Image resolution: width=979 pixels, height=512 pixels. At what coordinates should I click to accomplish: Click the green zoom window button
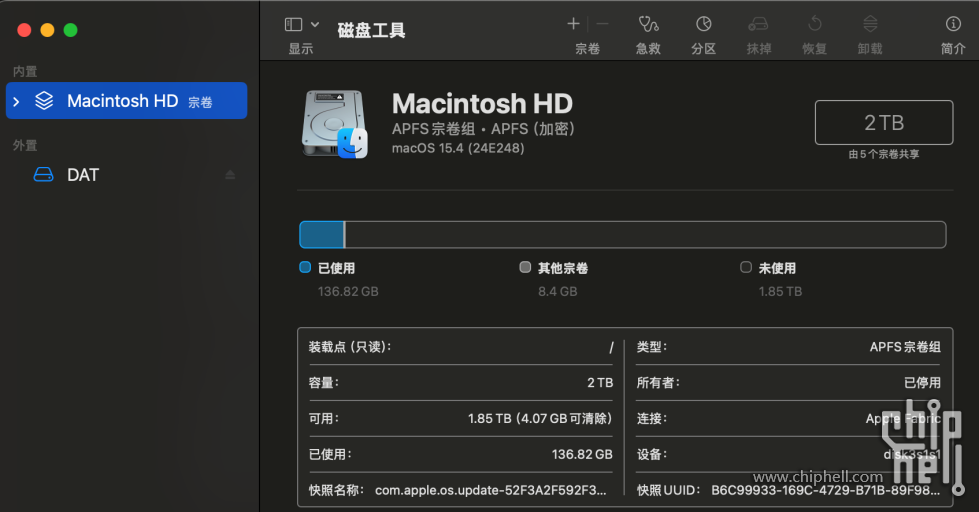coord(71,30)
